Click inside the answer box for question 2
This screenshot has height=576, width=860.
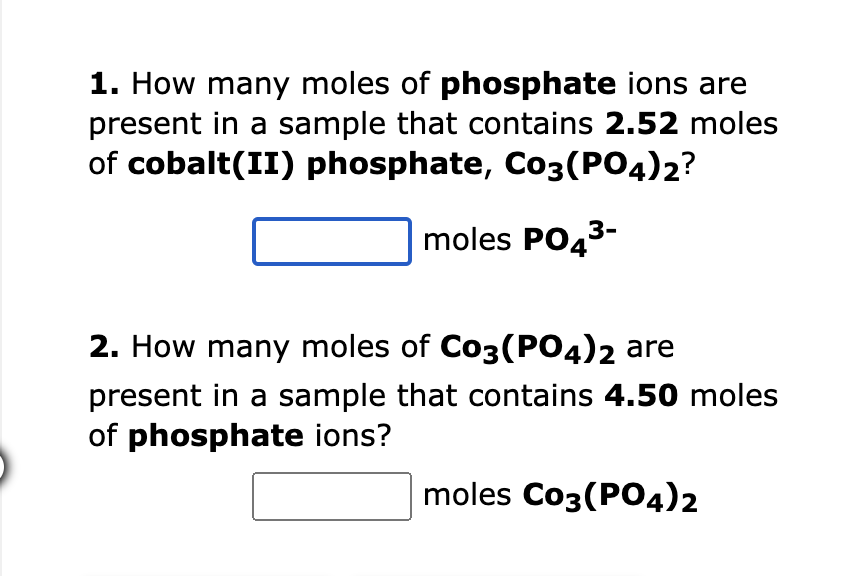click(332, 495)
